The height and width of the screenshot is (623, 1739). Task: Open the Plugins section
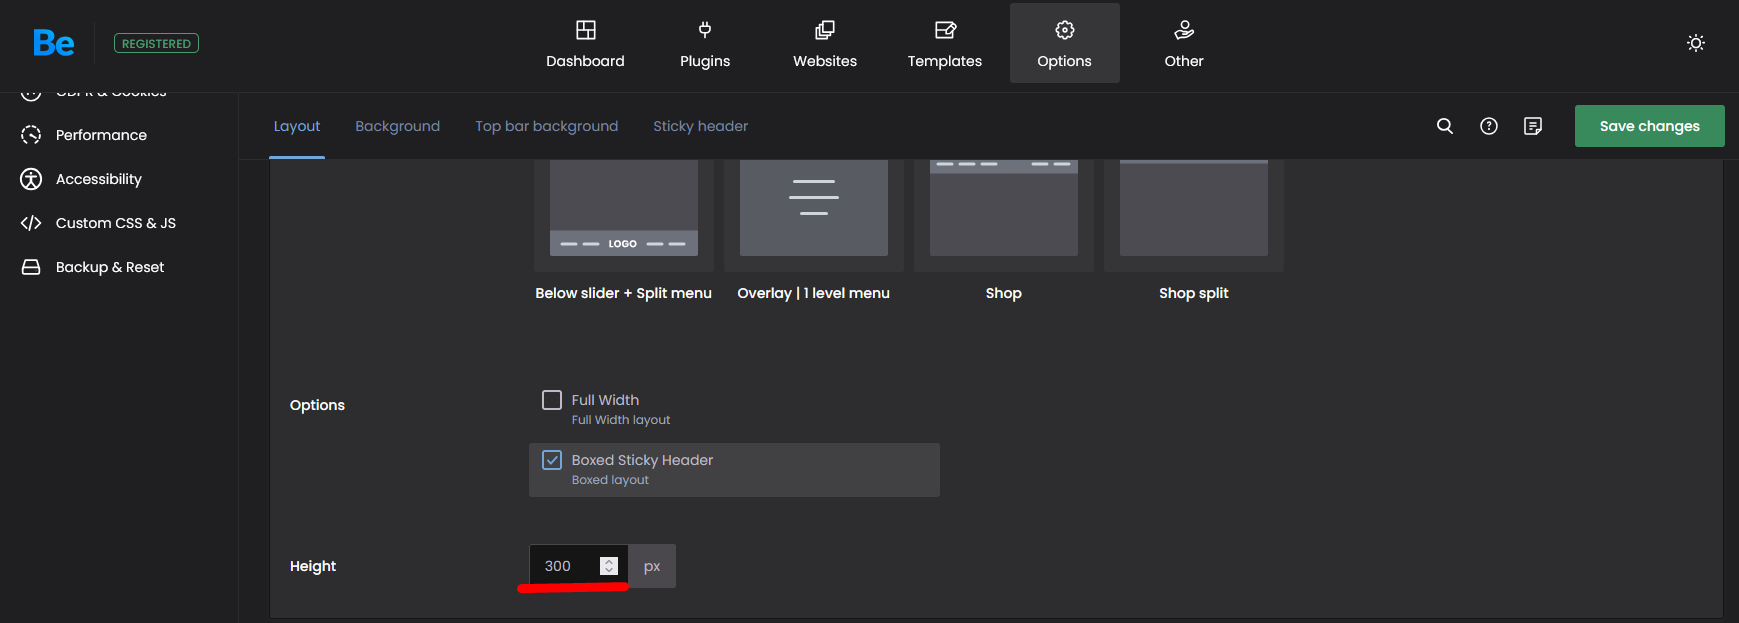(705, 44)
